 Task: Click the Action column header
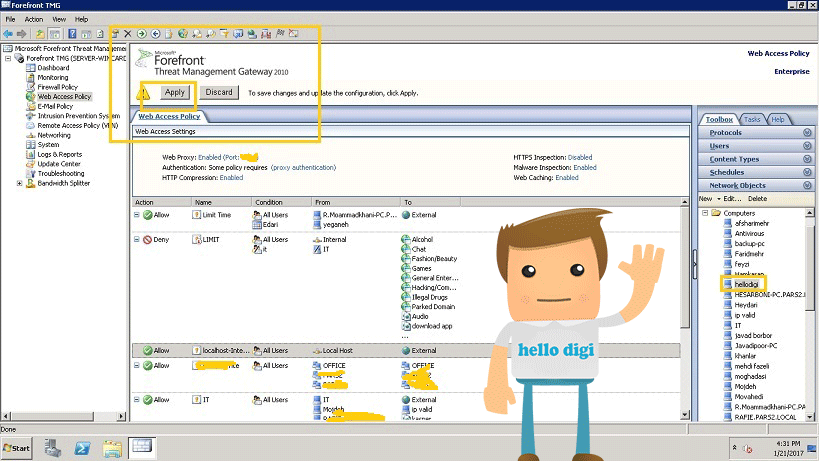tap(162, 203)
